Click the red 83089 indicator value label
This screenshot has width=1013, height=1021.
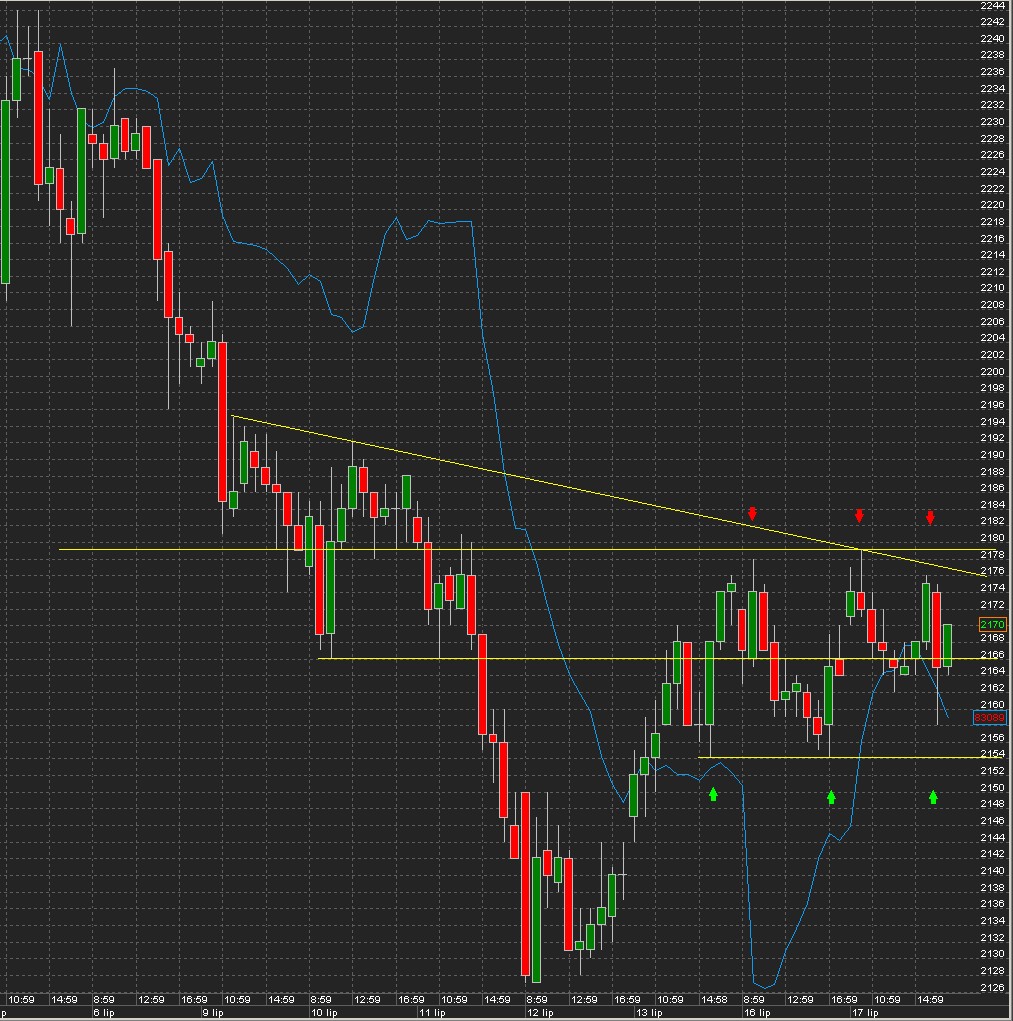[x=989, y=718]
